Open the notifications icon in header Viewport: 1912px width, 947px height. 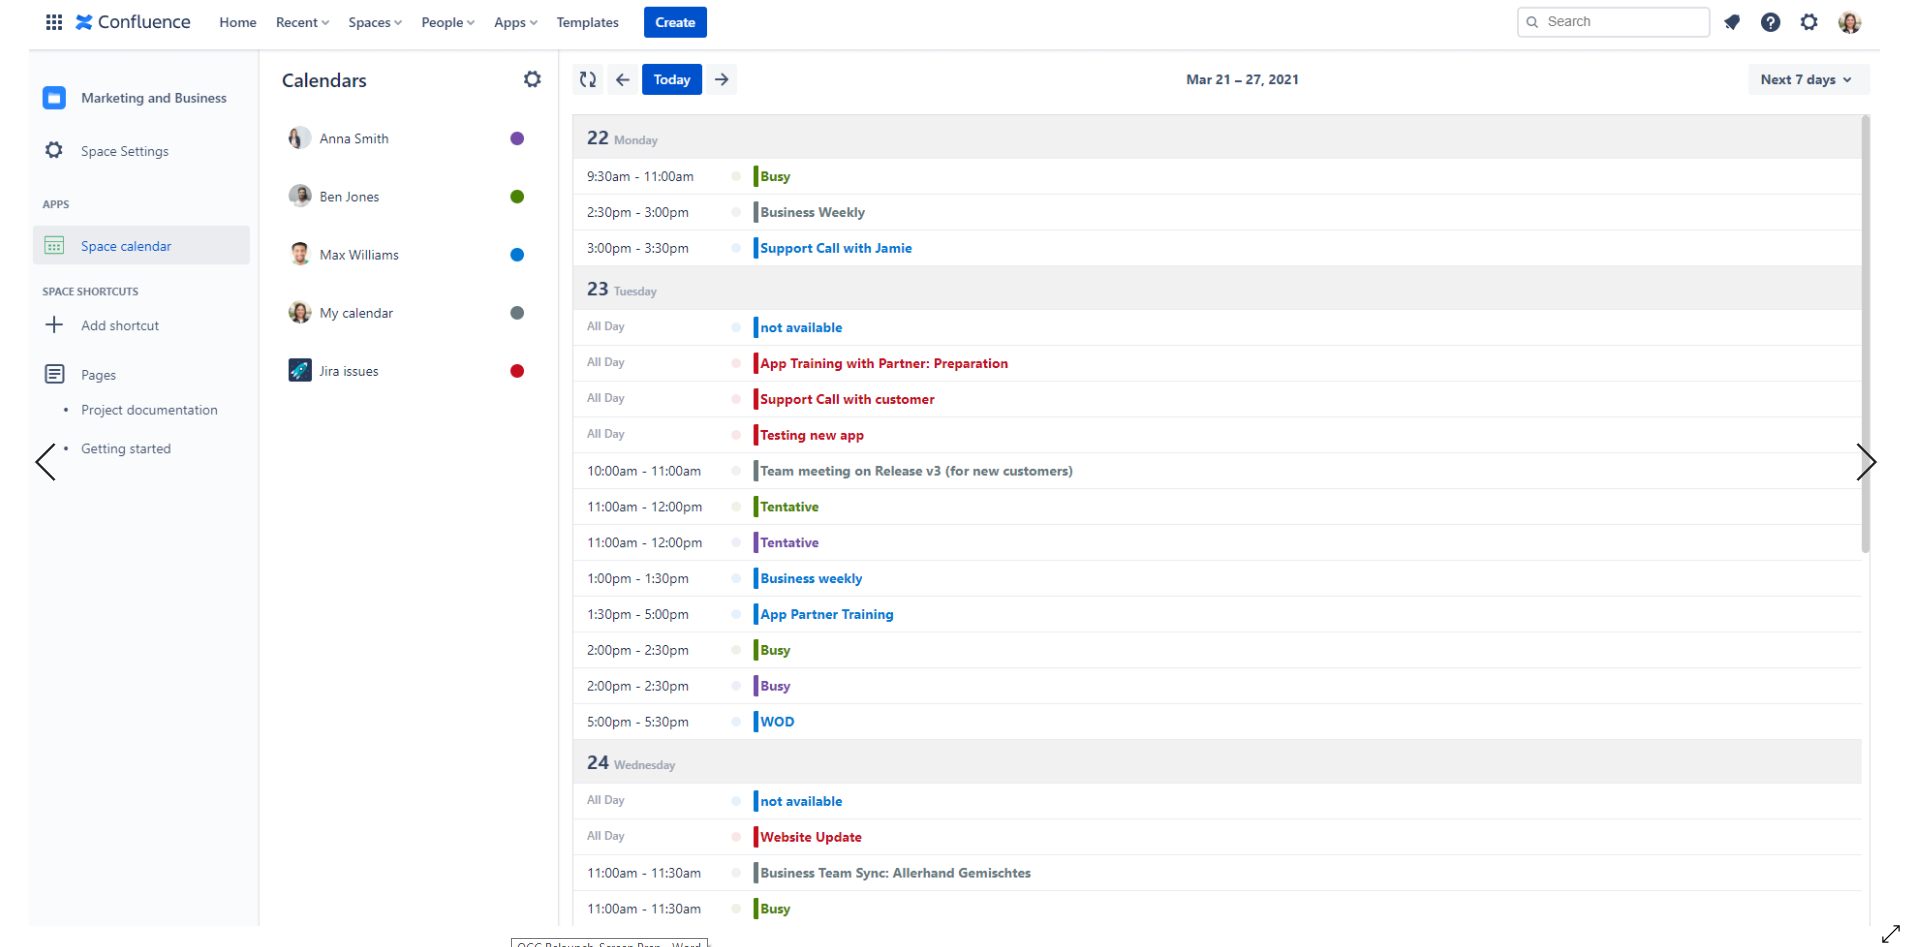[x=1732, y=22]
